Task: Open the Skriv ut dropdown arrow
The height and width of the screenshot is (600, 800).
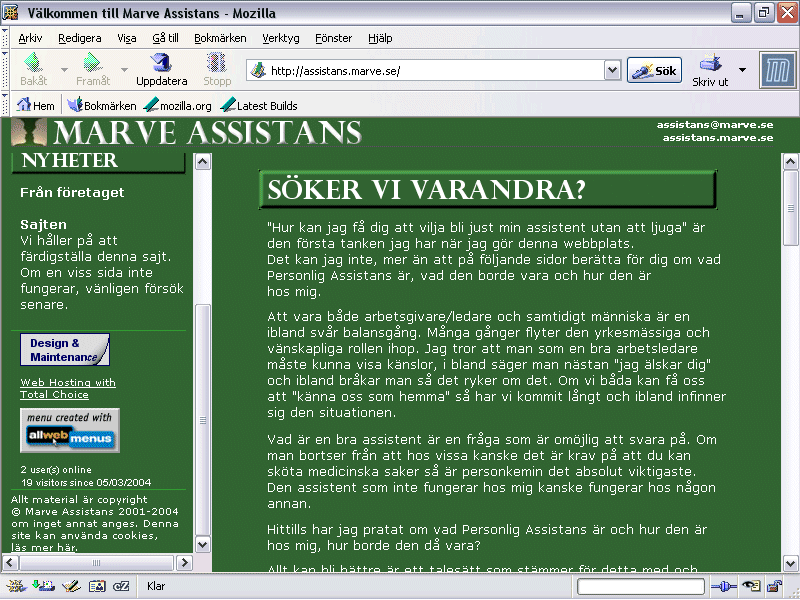Action: [742, 70]
